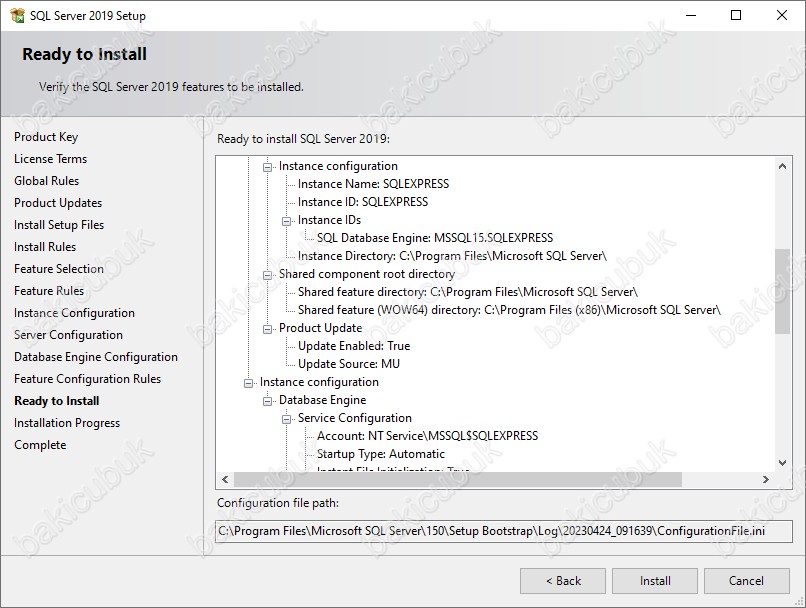
Task: Select 'Update Source: MU' tree row
Action: [x=349, y=364]
